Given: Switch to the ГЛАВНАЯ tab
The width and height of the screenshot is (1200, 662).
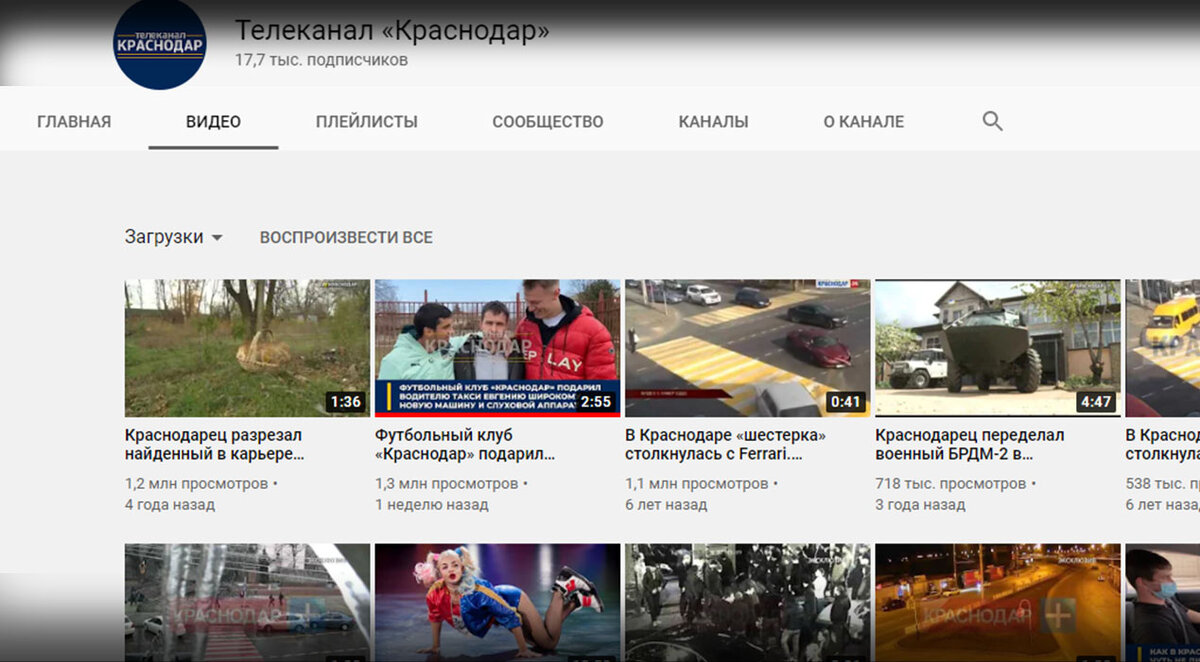Looking at the screenshot, I should [x=74, y=122].
